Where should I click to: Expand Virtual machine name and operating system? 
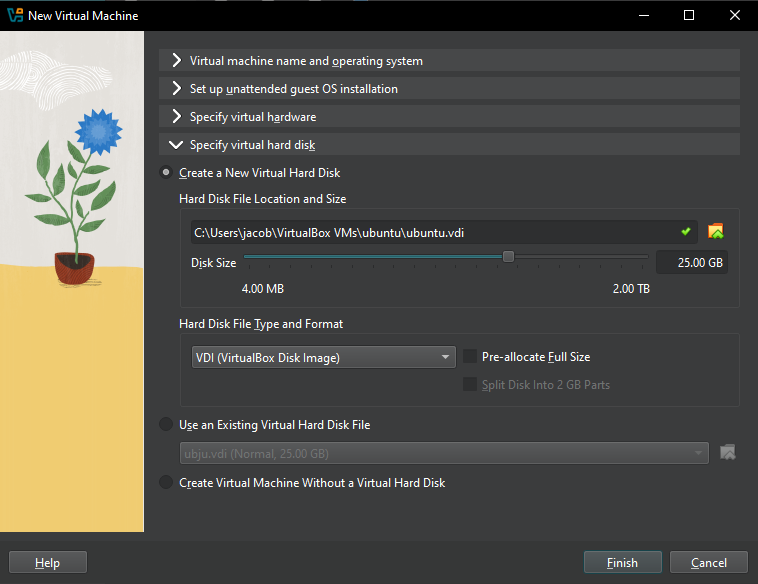[x=306, y=61]
